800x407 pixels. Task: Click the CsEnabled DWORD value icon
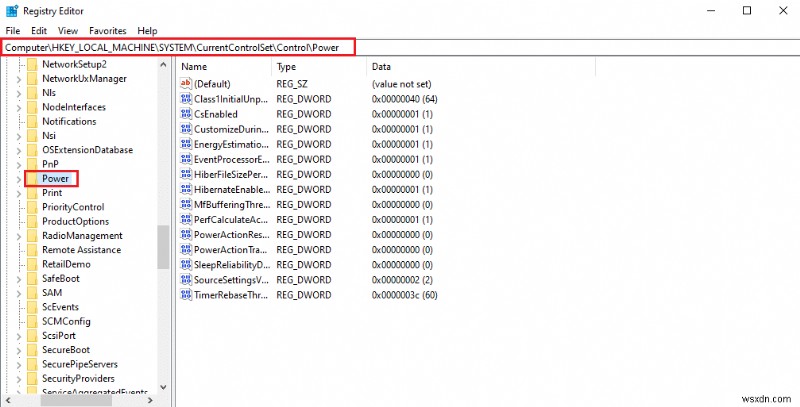pos(185,115)
